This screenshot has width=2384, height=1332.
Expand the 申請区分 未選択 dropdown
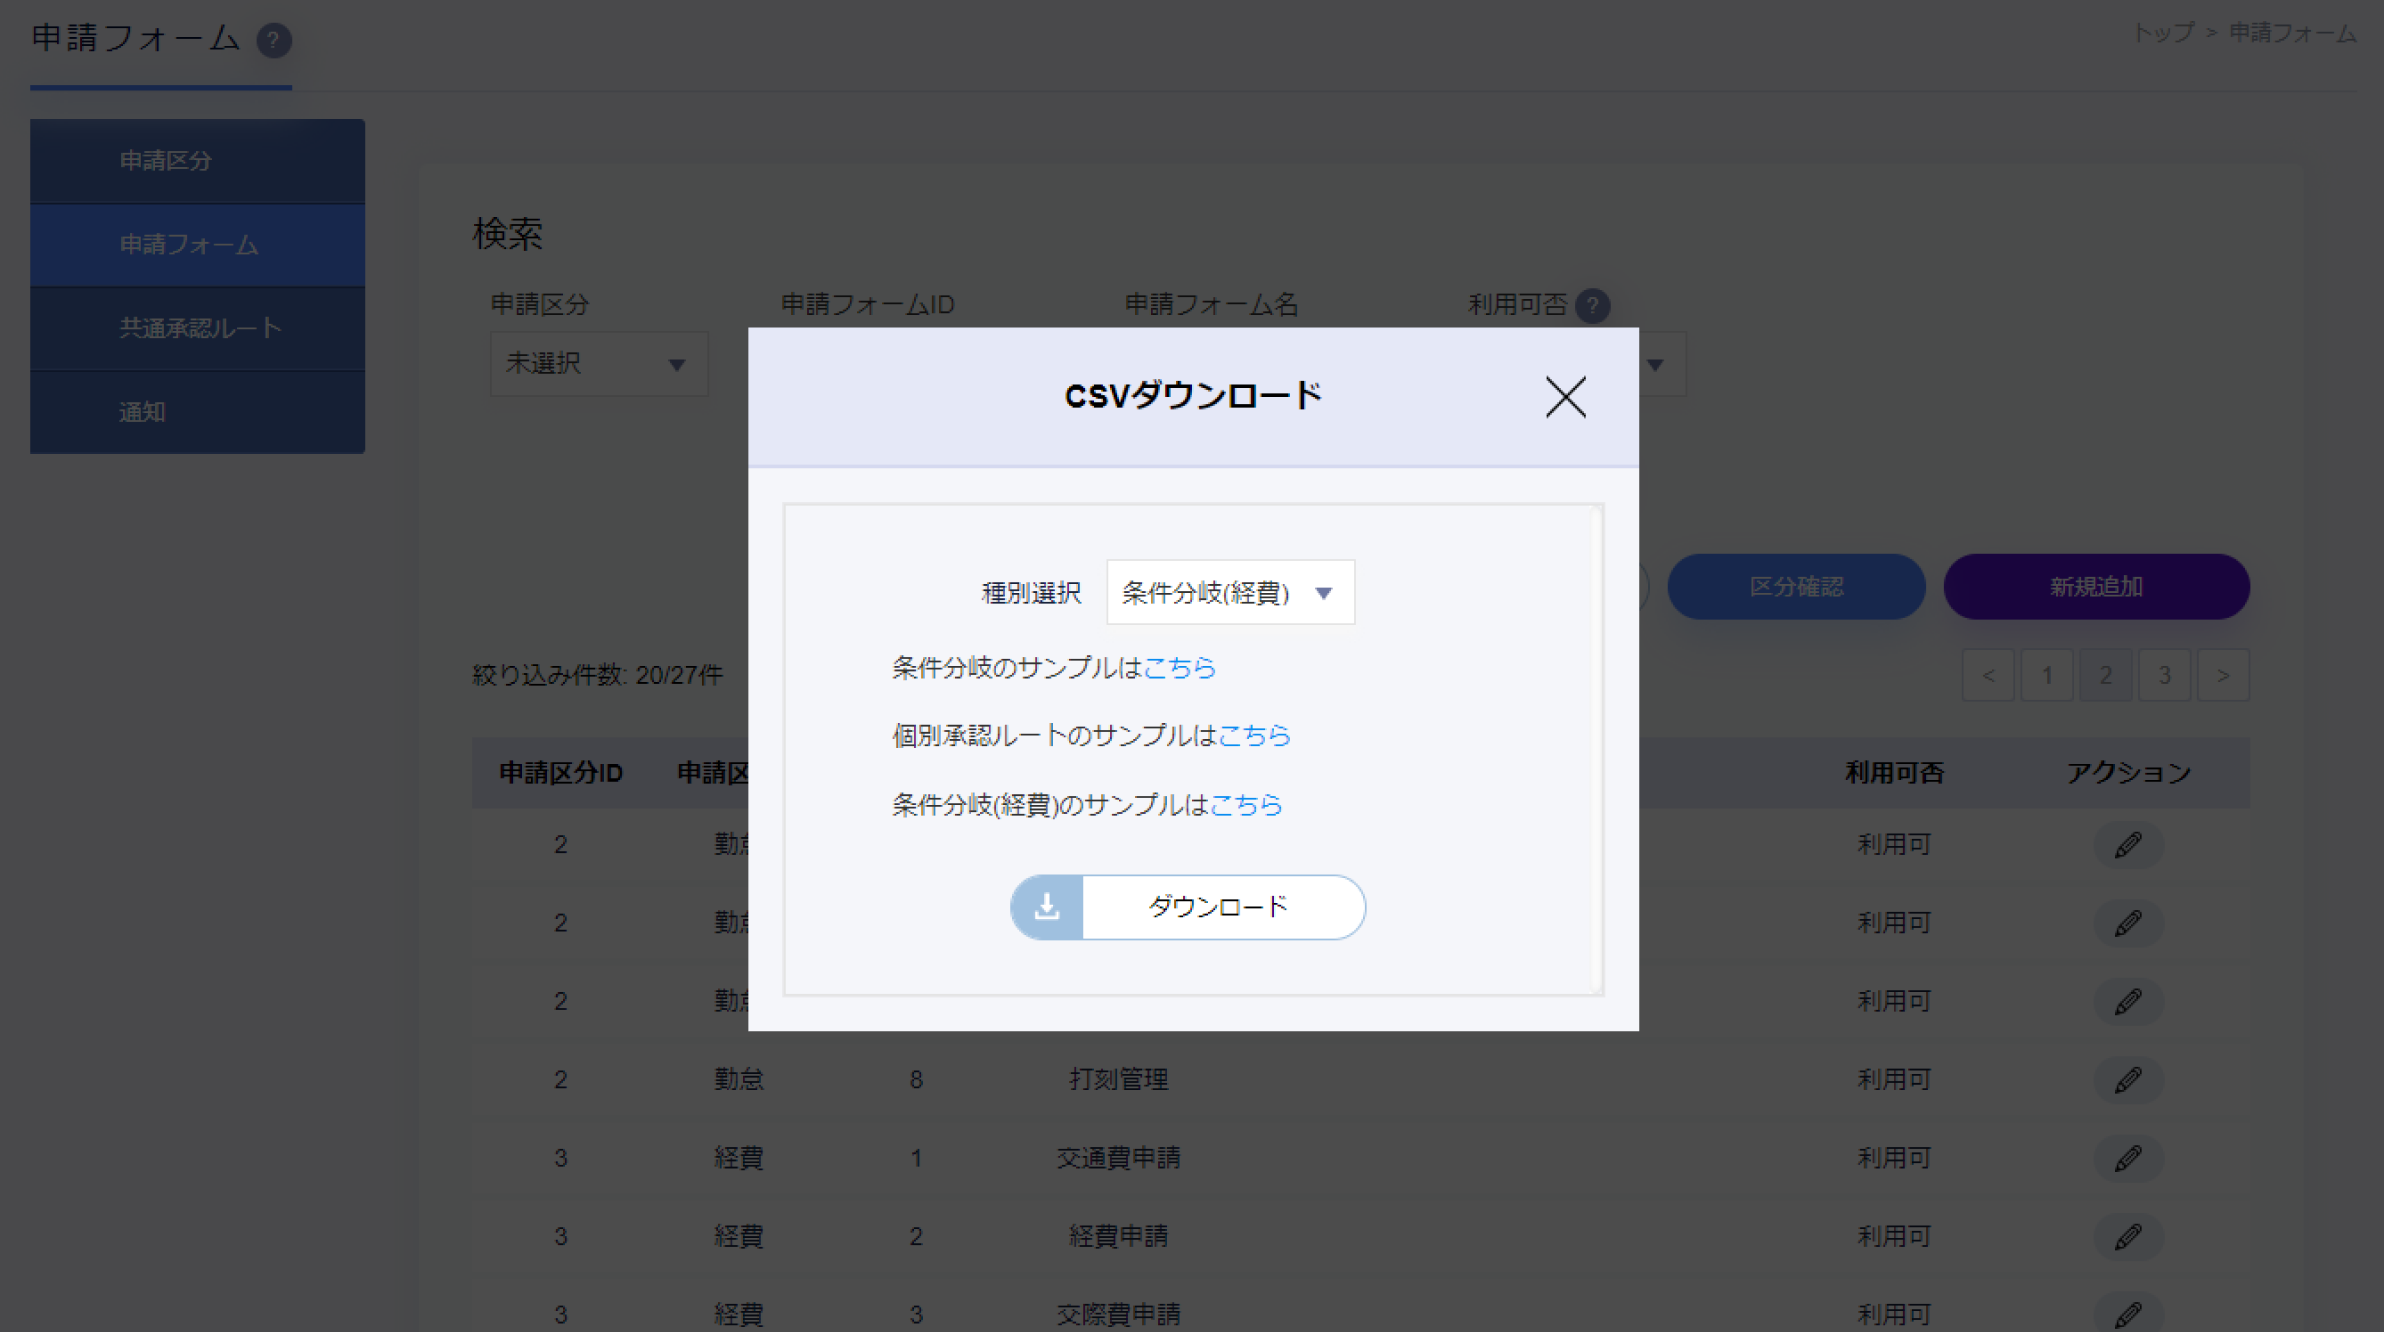tap(598, 364)
